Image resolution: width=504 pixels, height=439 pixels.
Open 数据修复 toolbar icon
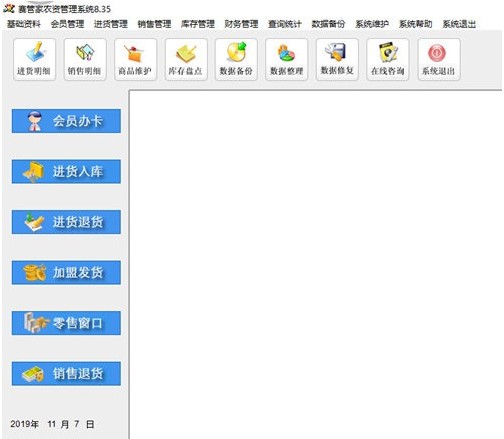tap(337, 59)
